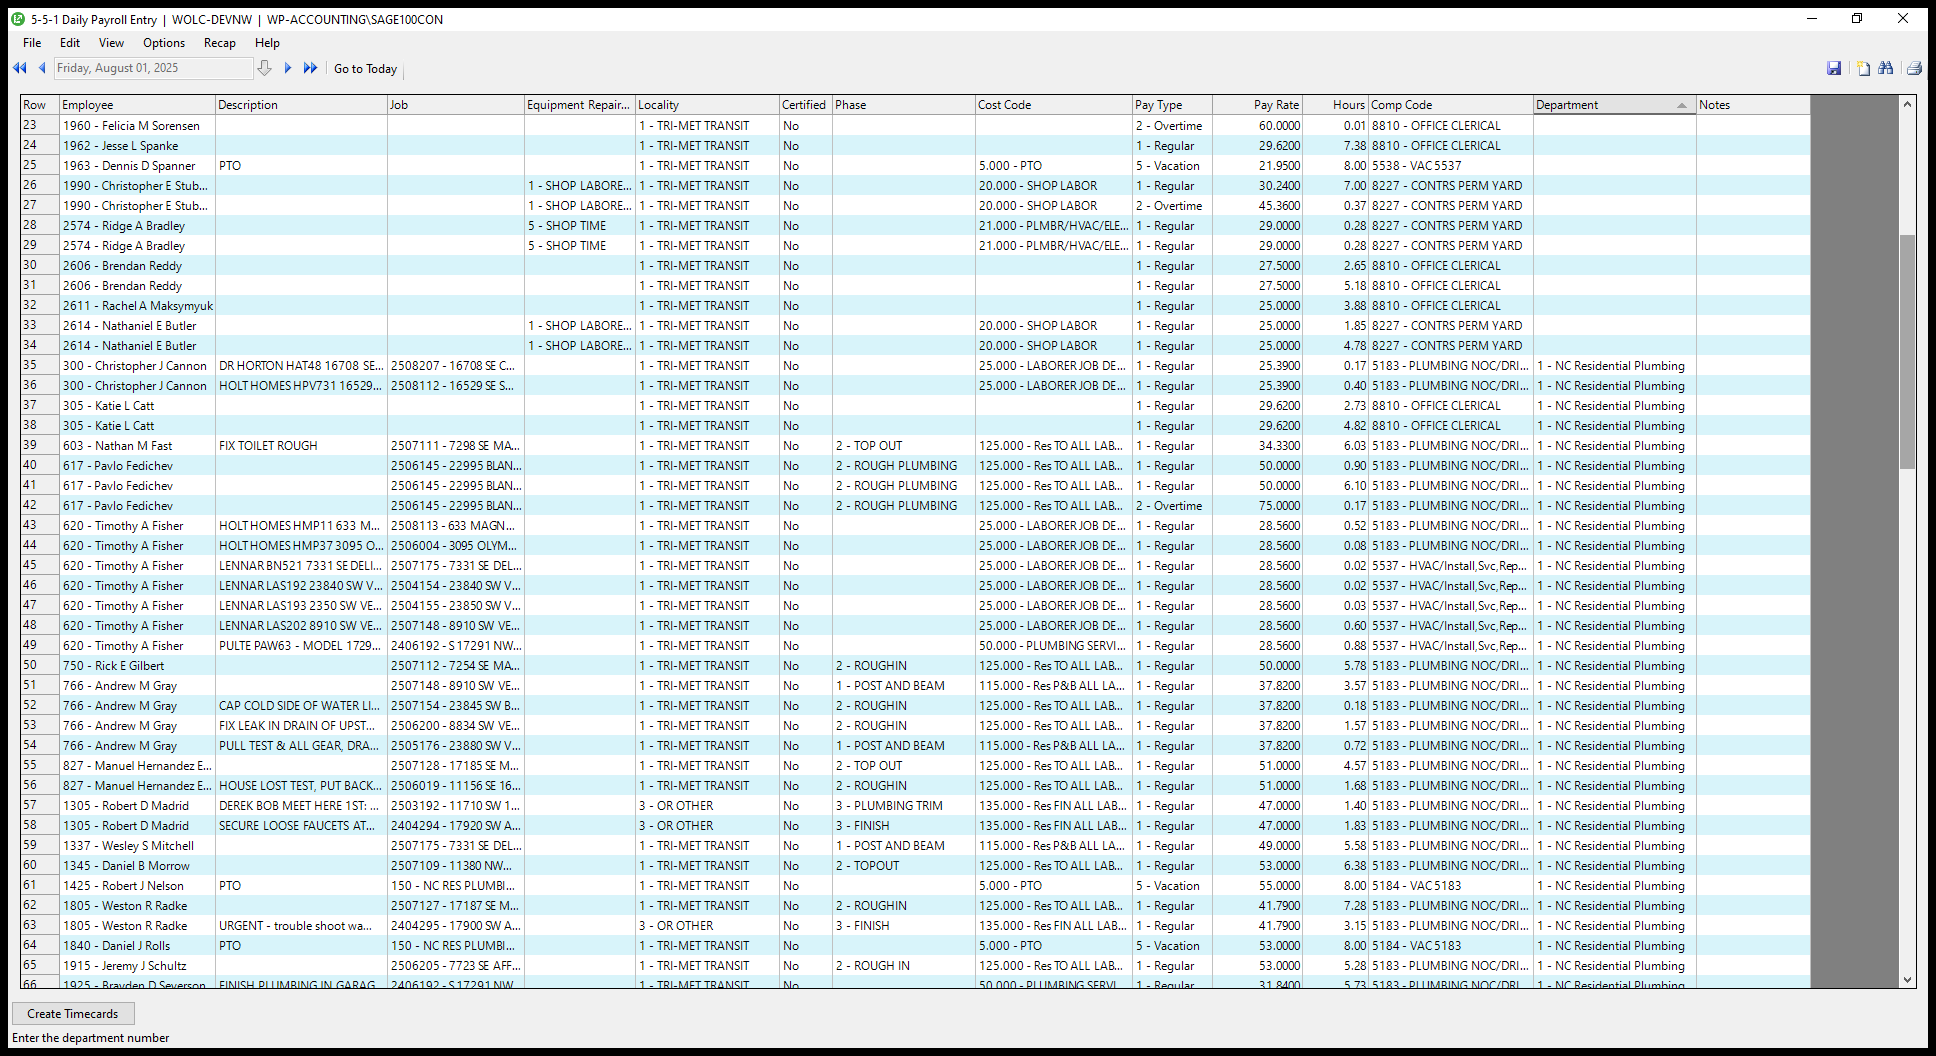Go to the previous day arrow
Viewport: 1936px width, 1056px height.
(x=42, y=68)
